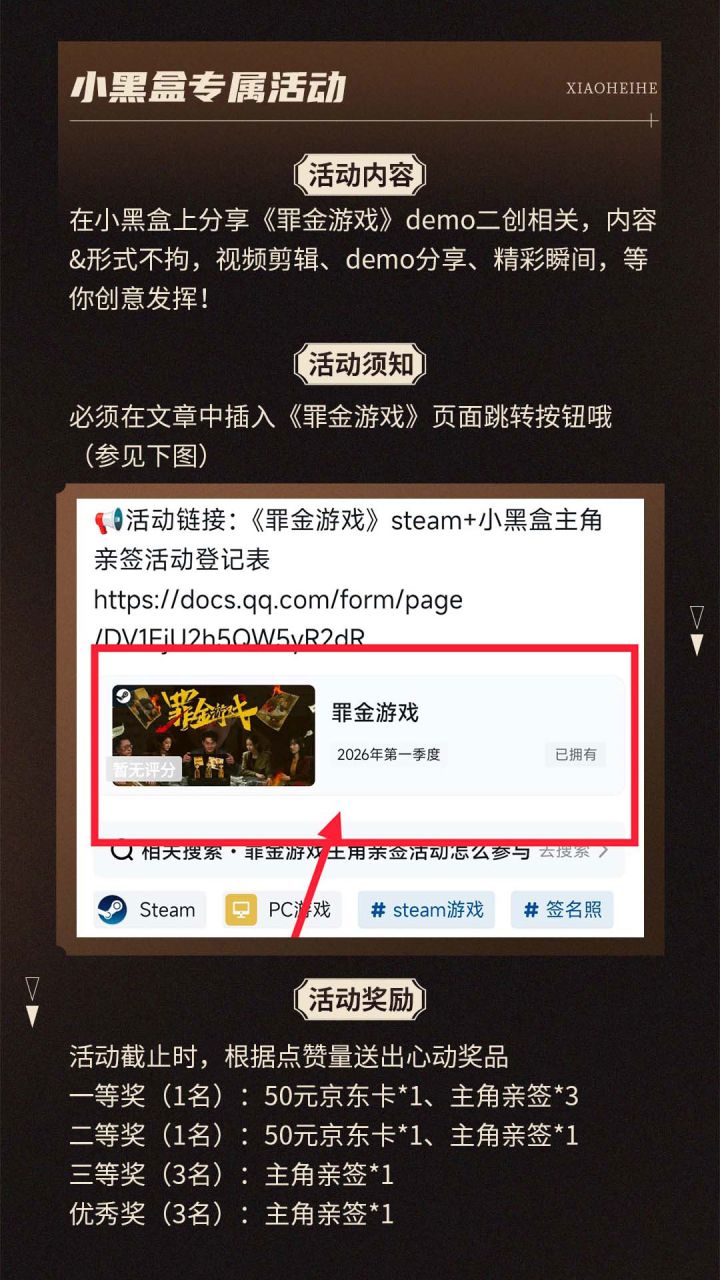Open the 罪金游戏 cover thumbnail
This screenshot has height=1280, width=720.
coord(213,735)
